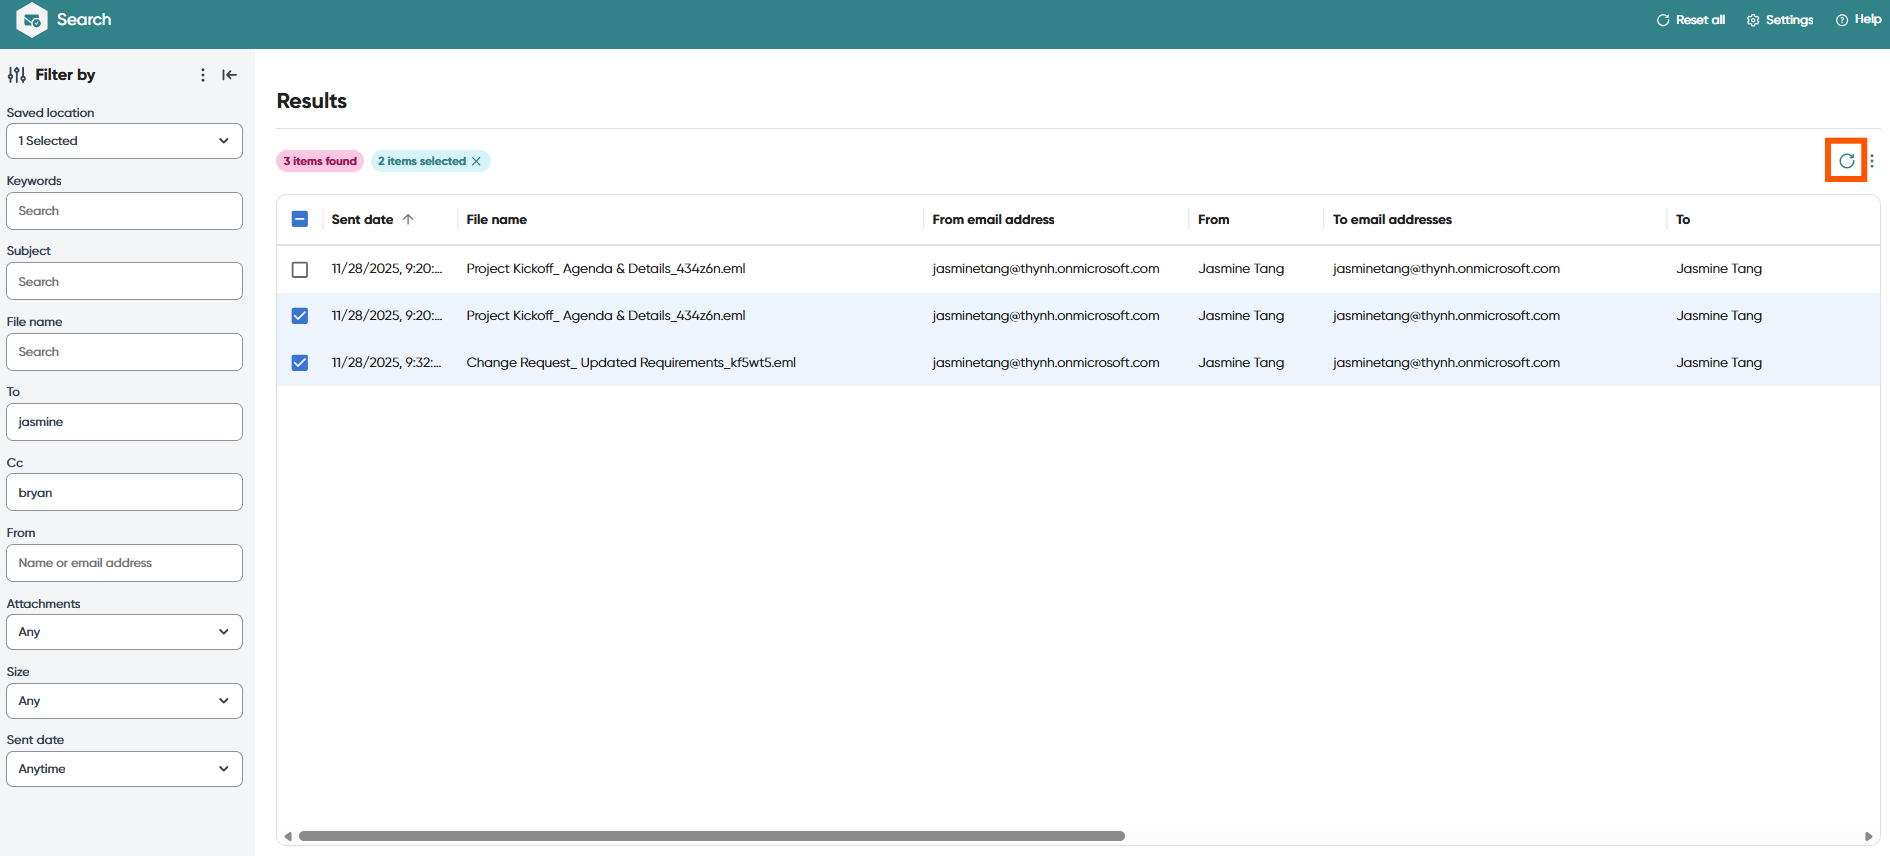1890x856 pixels.
Task: Click the Results heading
Action: tap(312, 101)
